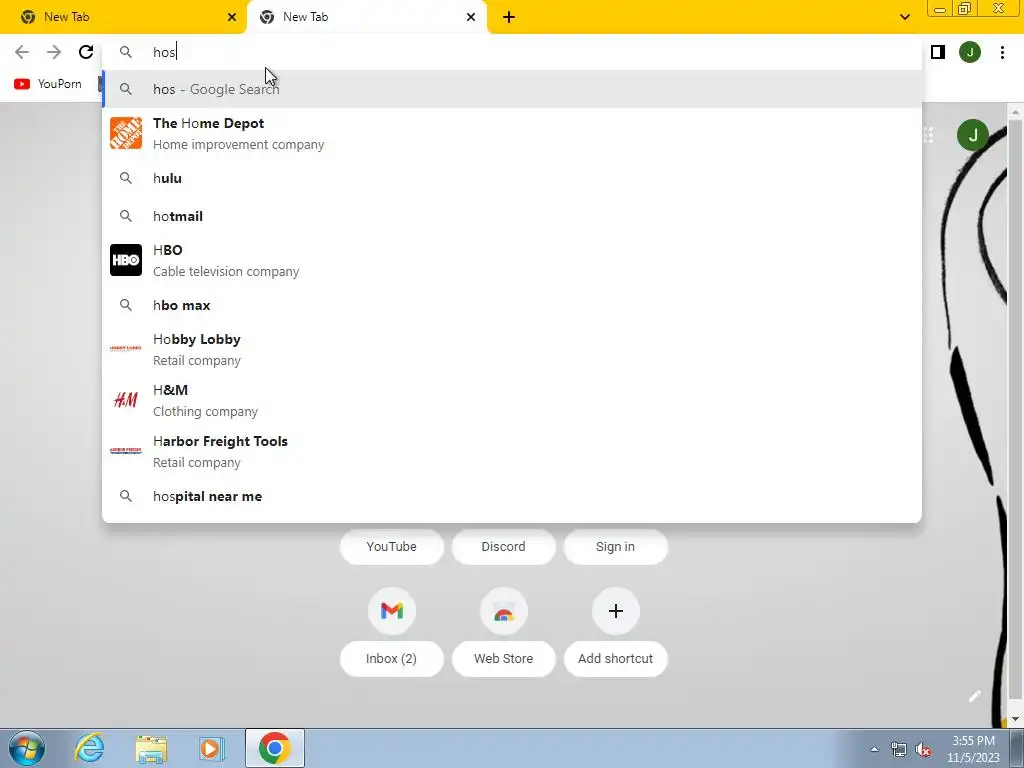The image size is (1024, 768).
Task: Pick the 'hbo max' suggestion
Action: 512,305
